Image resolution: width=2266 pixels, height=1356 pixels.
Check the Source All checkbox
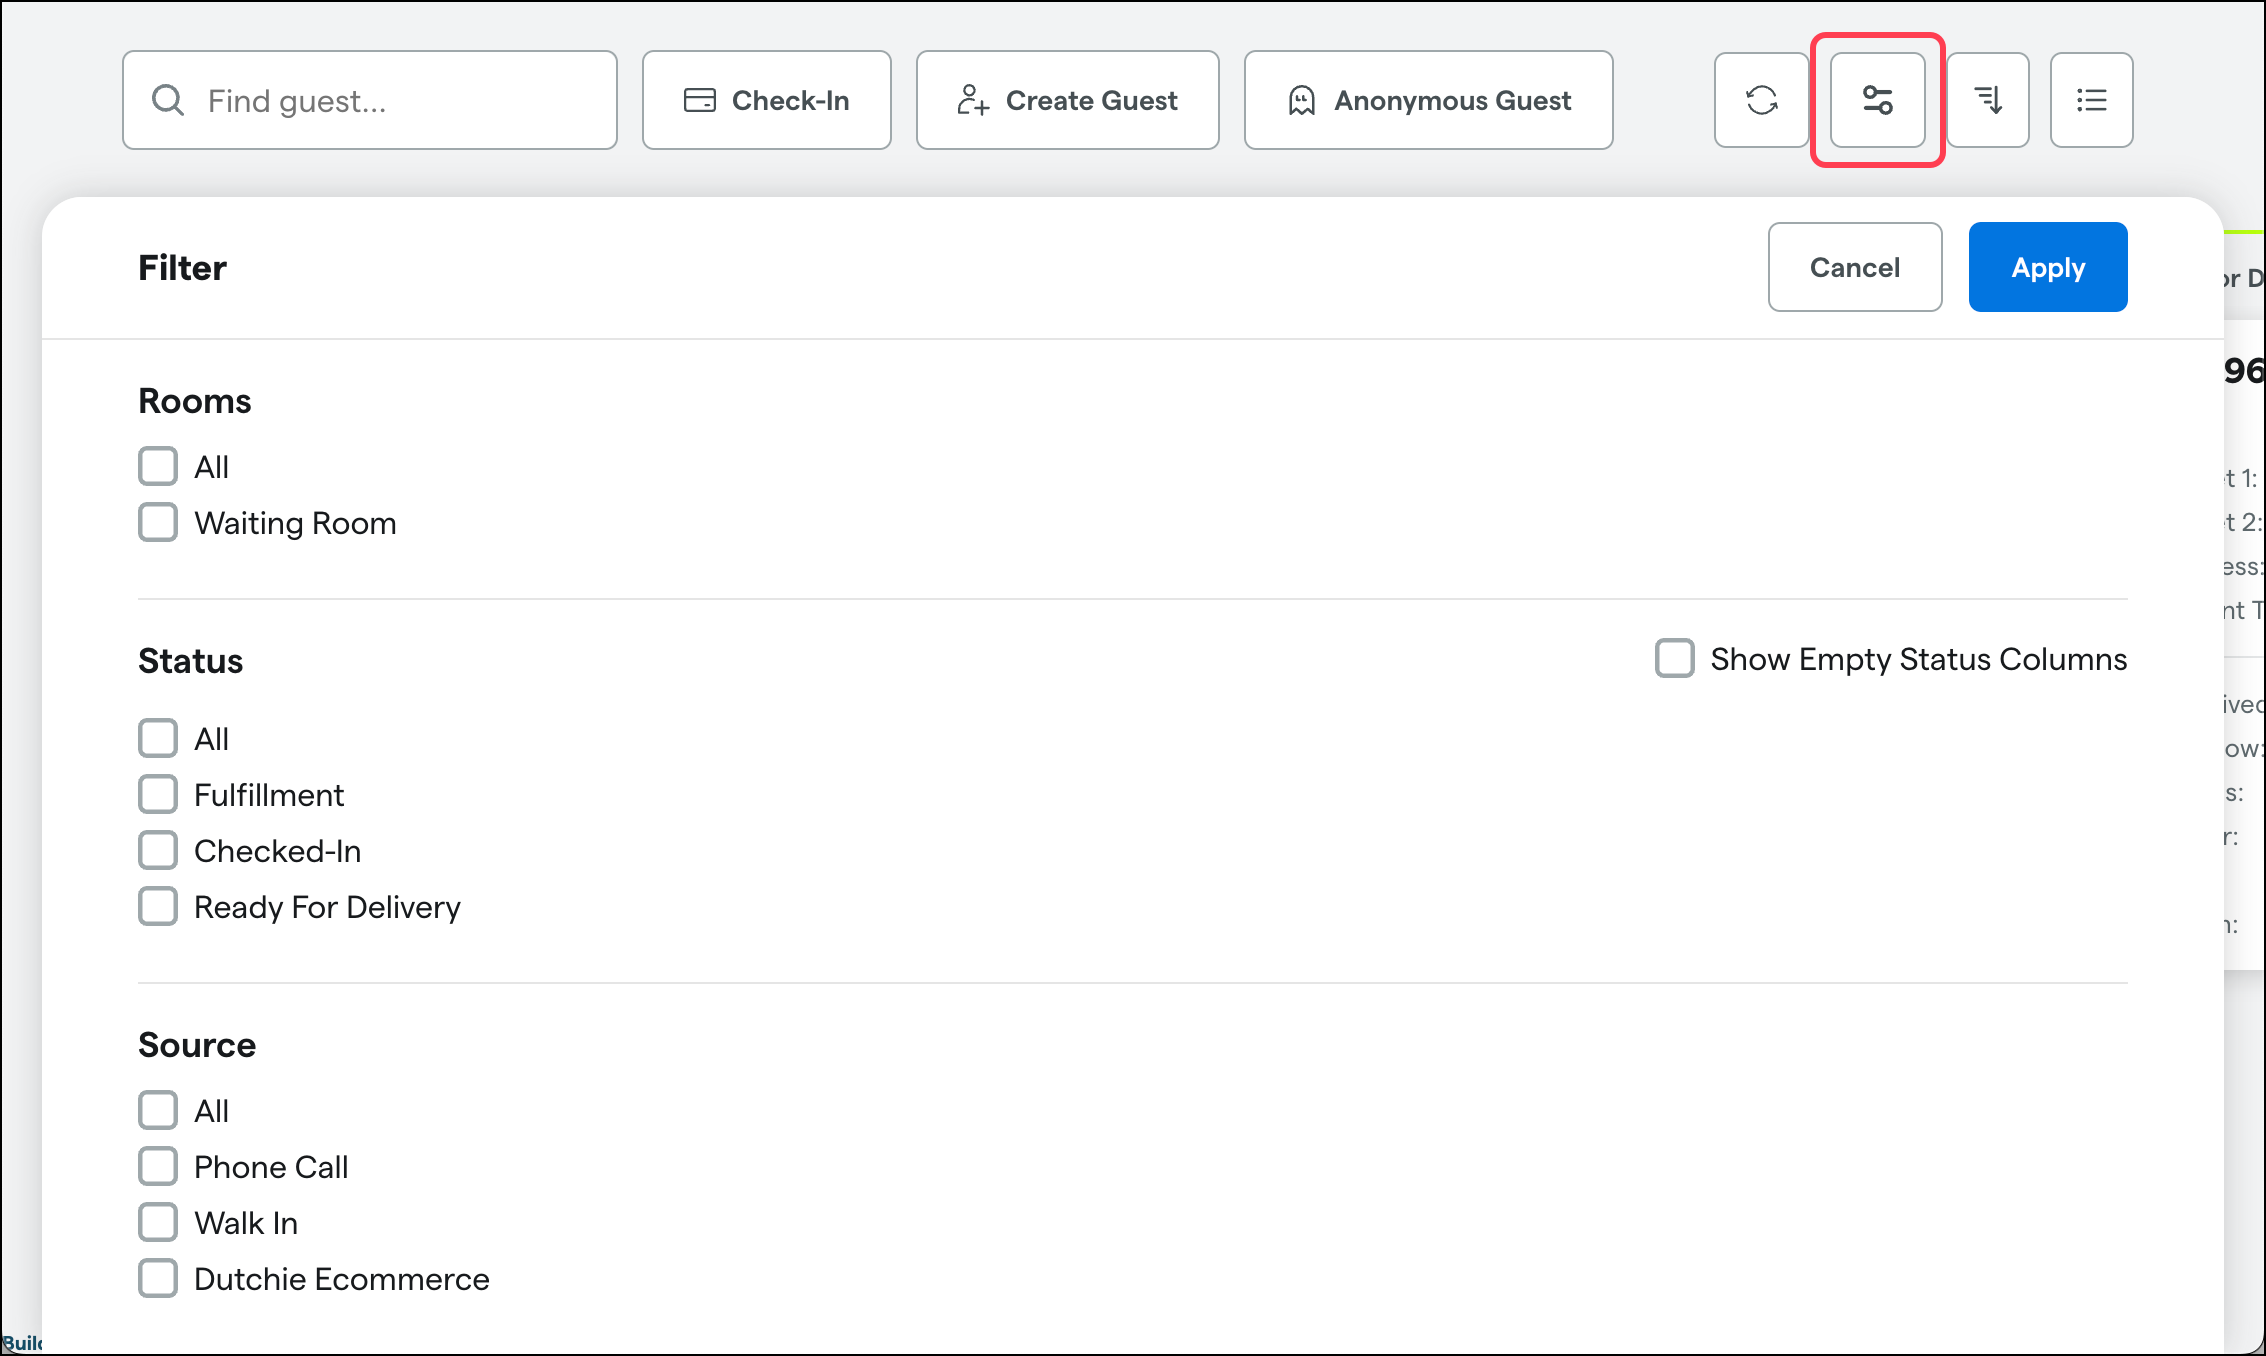(158, 1110)
